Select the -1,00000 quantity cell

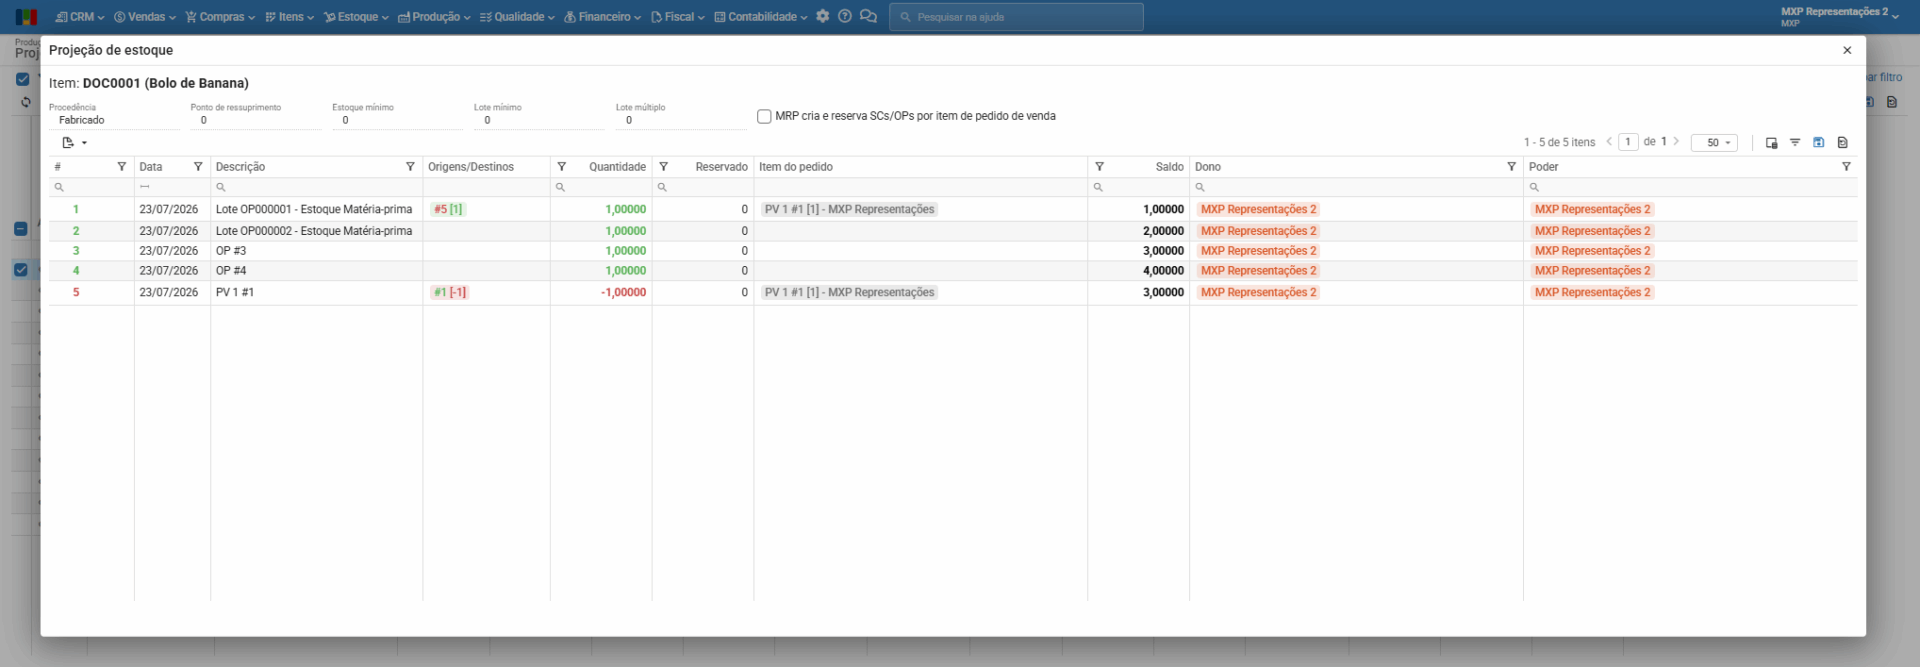(601, 292)
